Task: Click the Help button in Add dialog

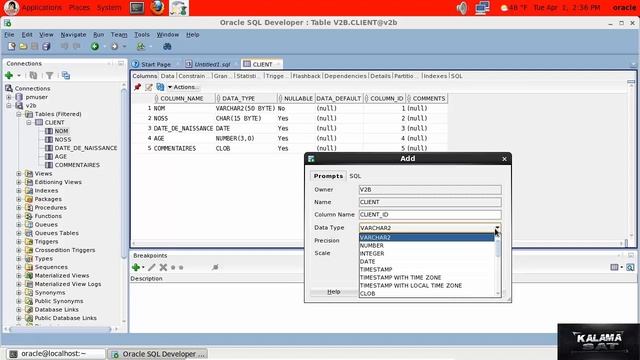Action: click(333, 292)
